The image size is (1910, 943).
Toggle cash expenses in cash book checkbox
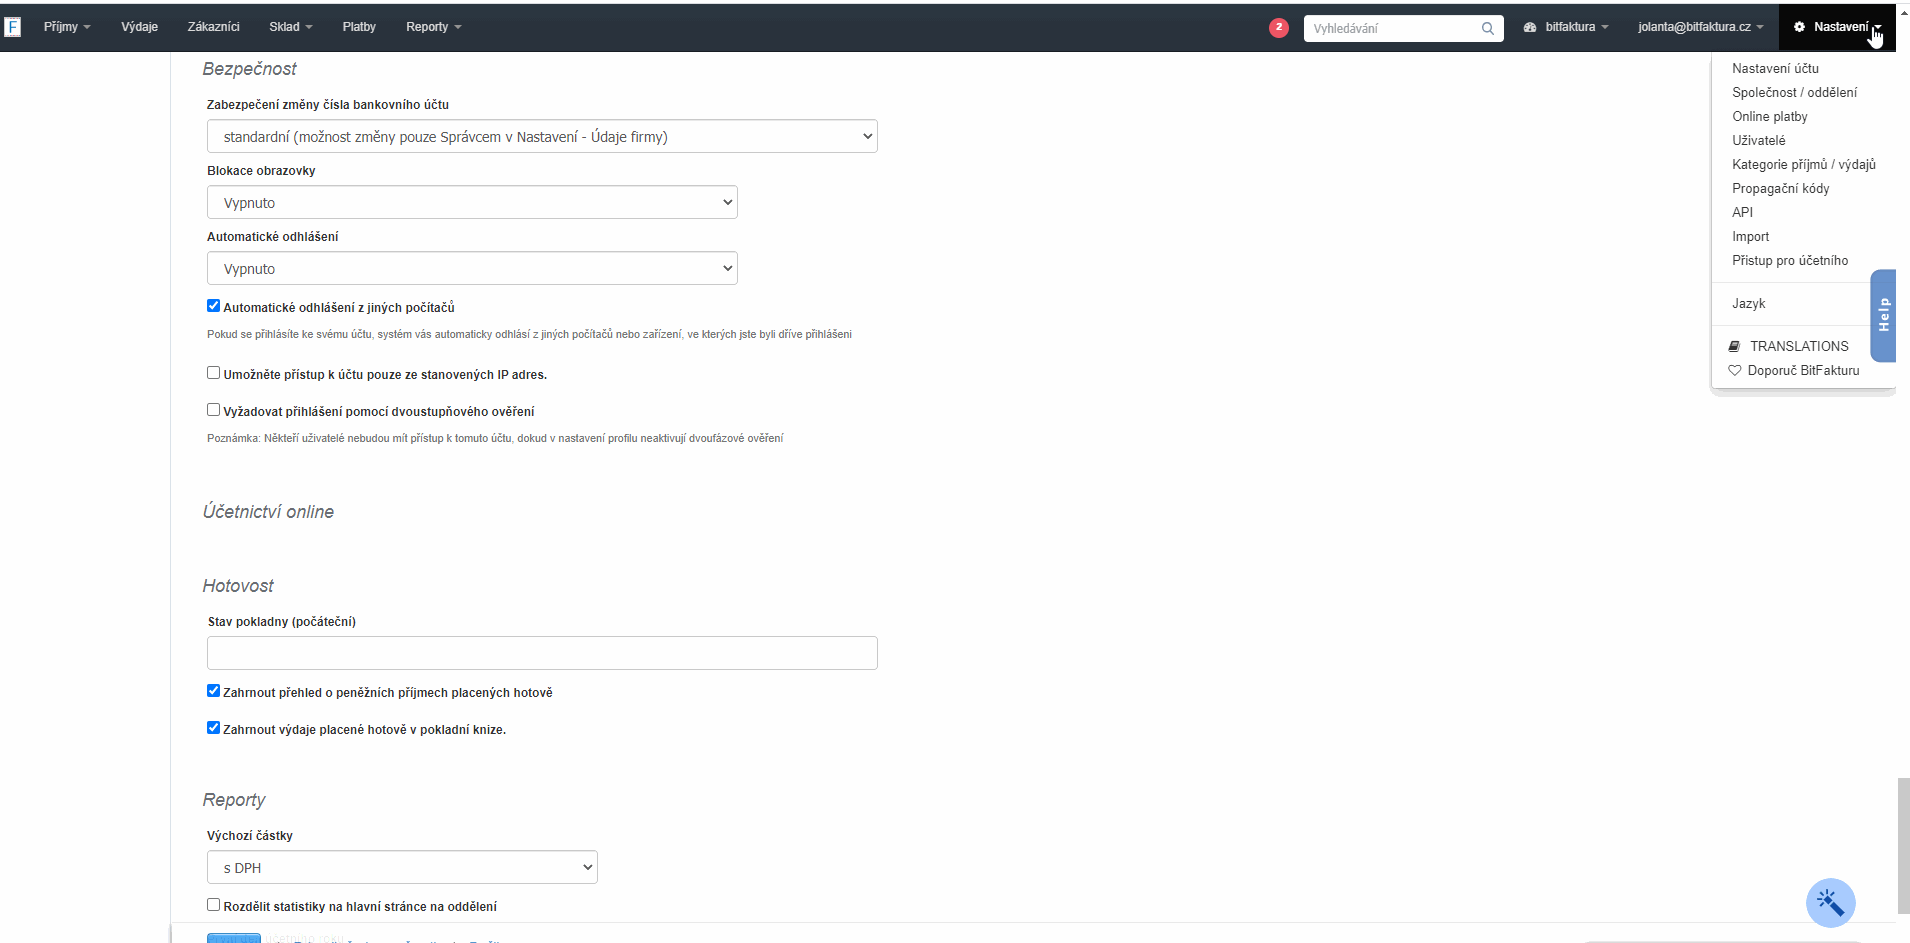coord(213,728)
